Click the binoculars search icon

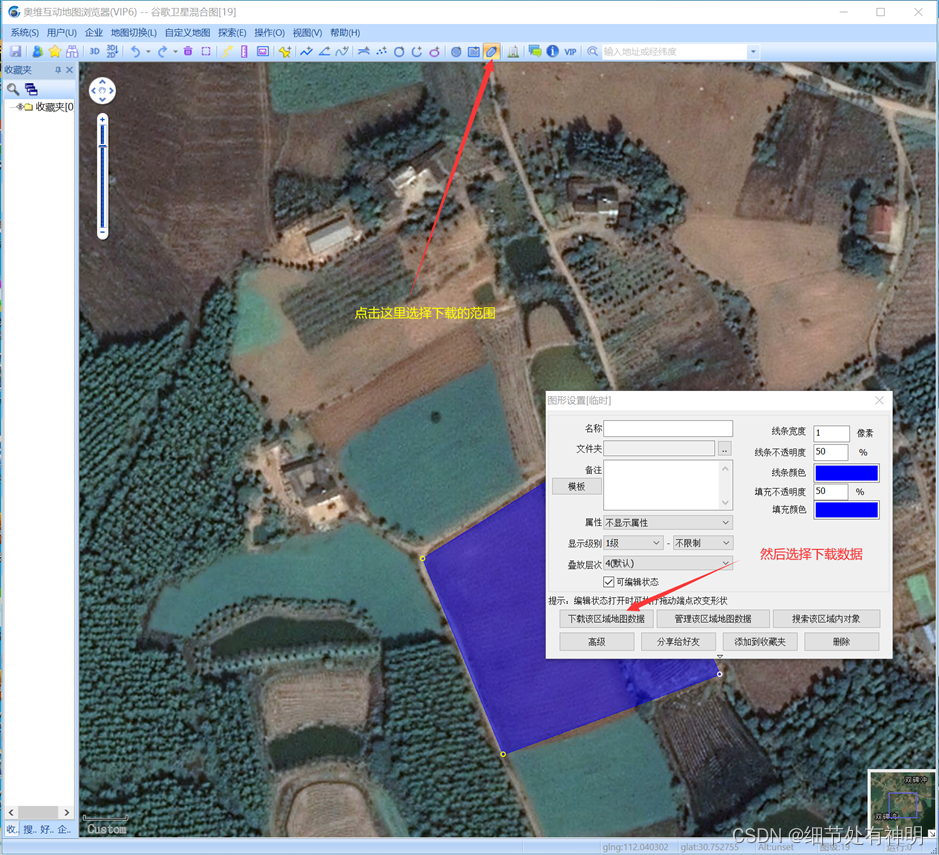[72, 52]
